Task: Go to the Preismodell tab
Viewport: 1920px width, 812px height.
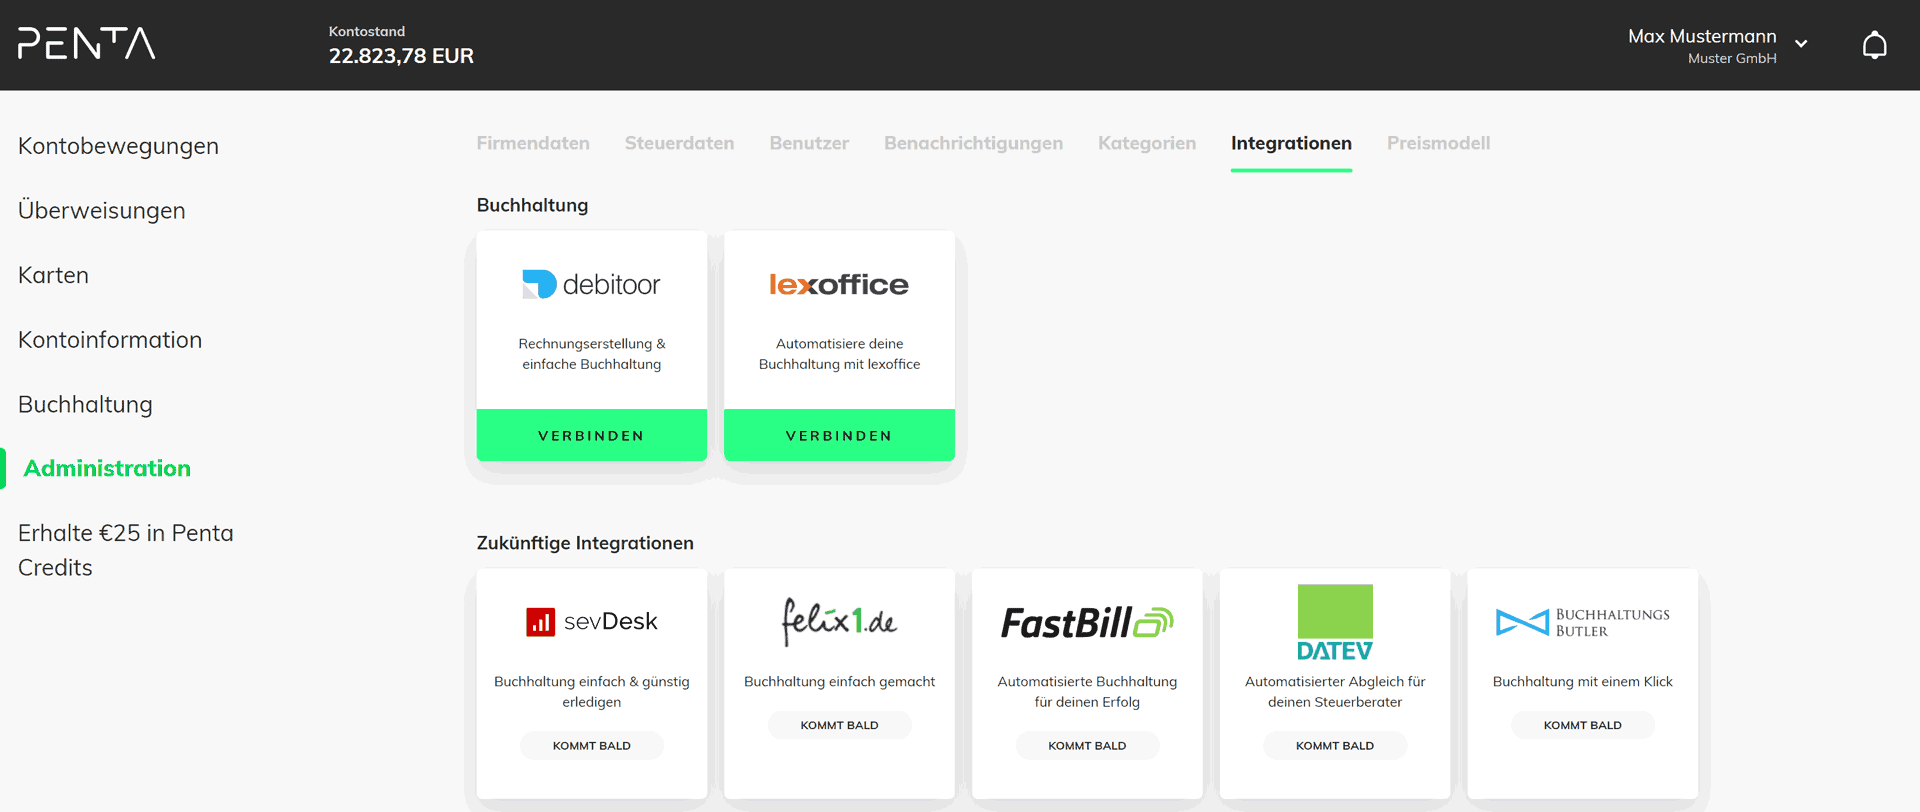Action: point(1438,143)
